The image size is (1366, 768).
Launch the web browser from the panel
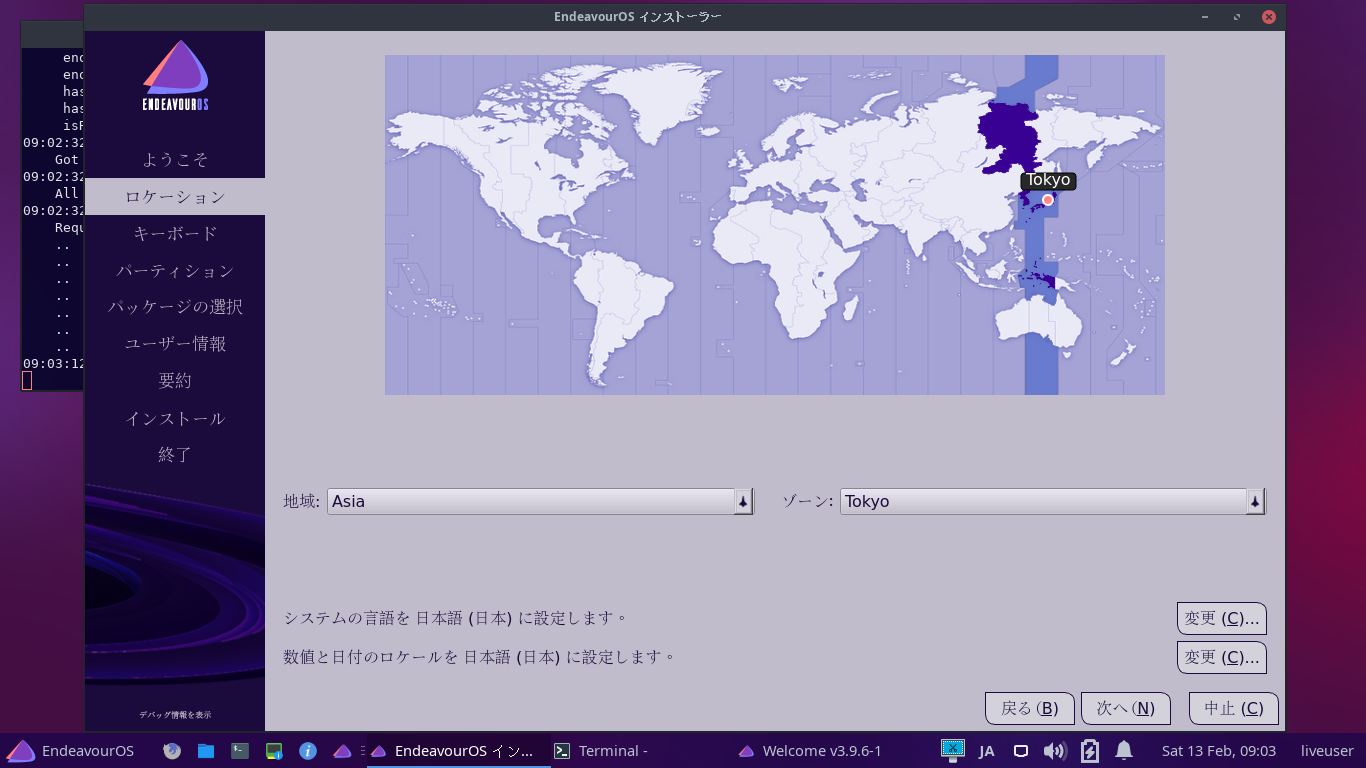click(172, 751)
